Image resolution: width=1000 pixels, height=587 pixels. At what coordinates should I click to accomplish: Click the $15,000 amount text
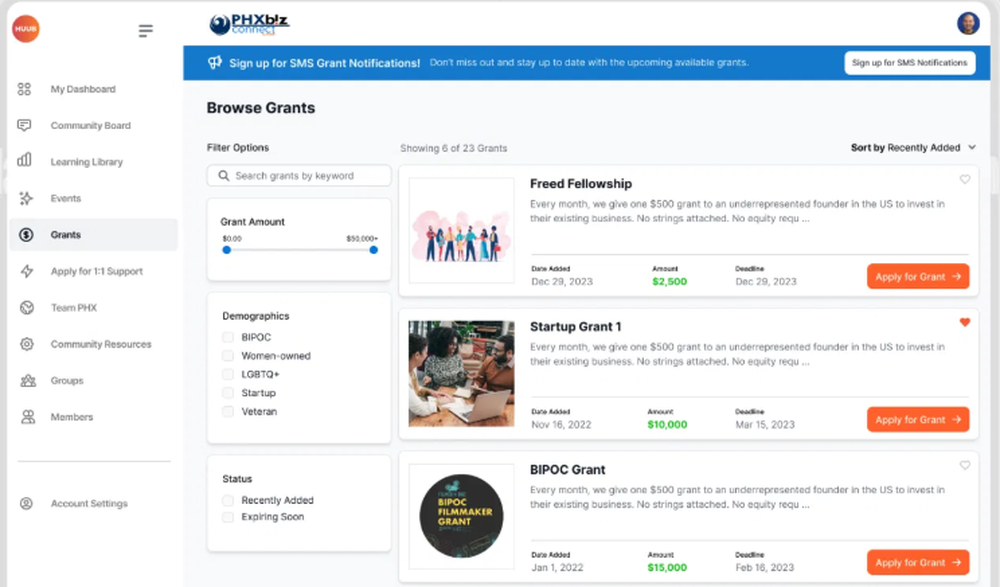pos(667,567)
